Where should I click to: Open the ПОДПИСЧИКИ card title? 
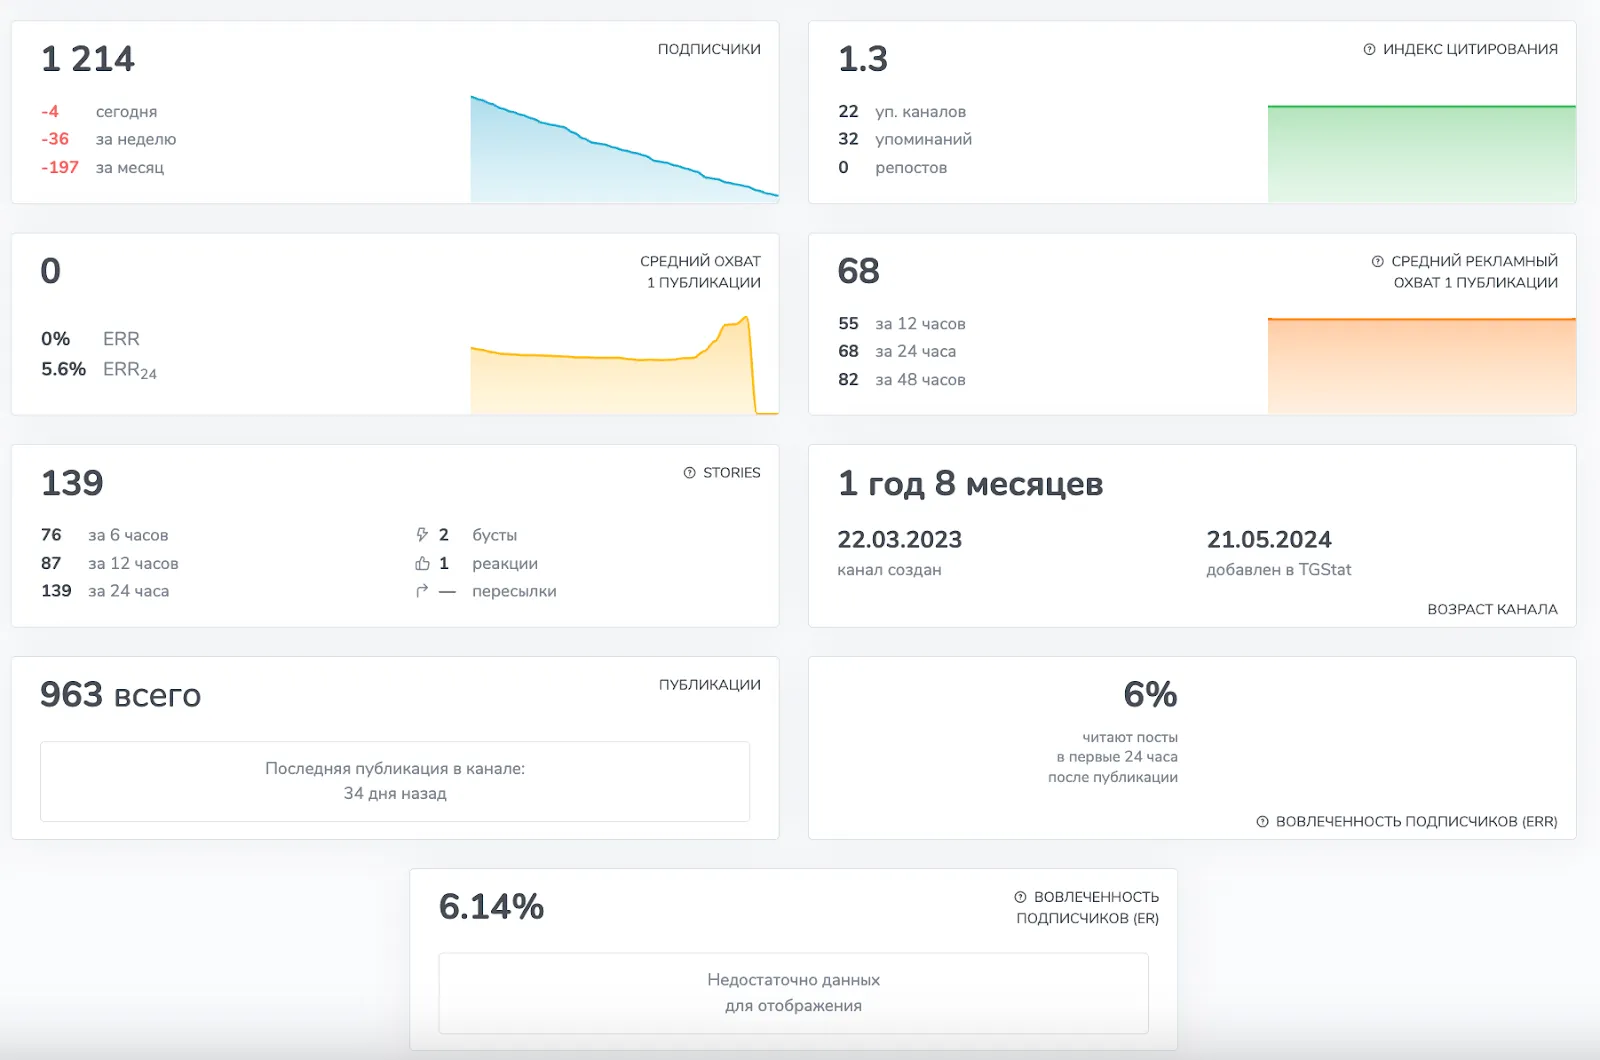[709, 49]
